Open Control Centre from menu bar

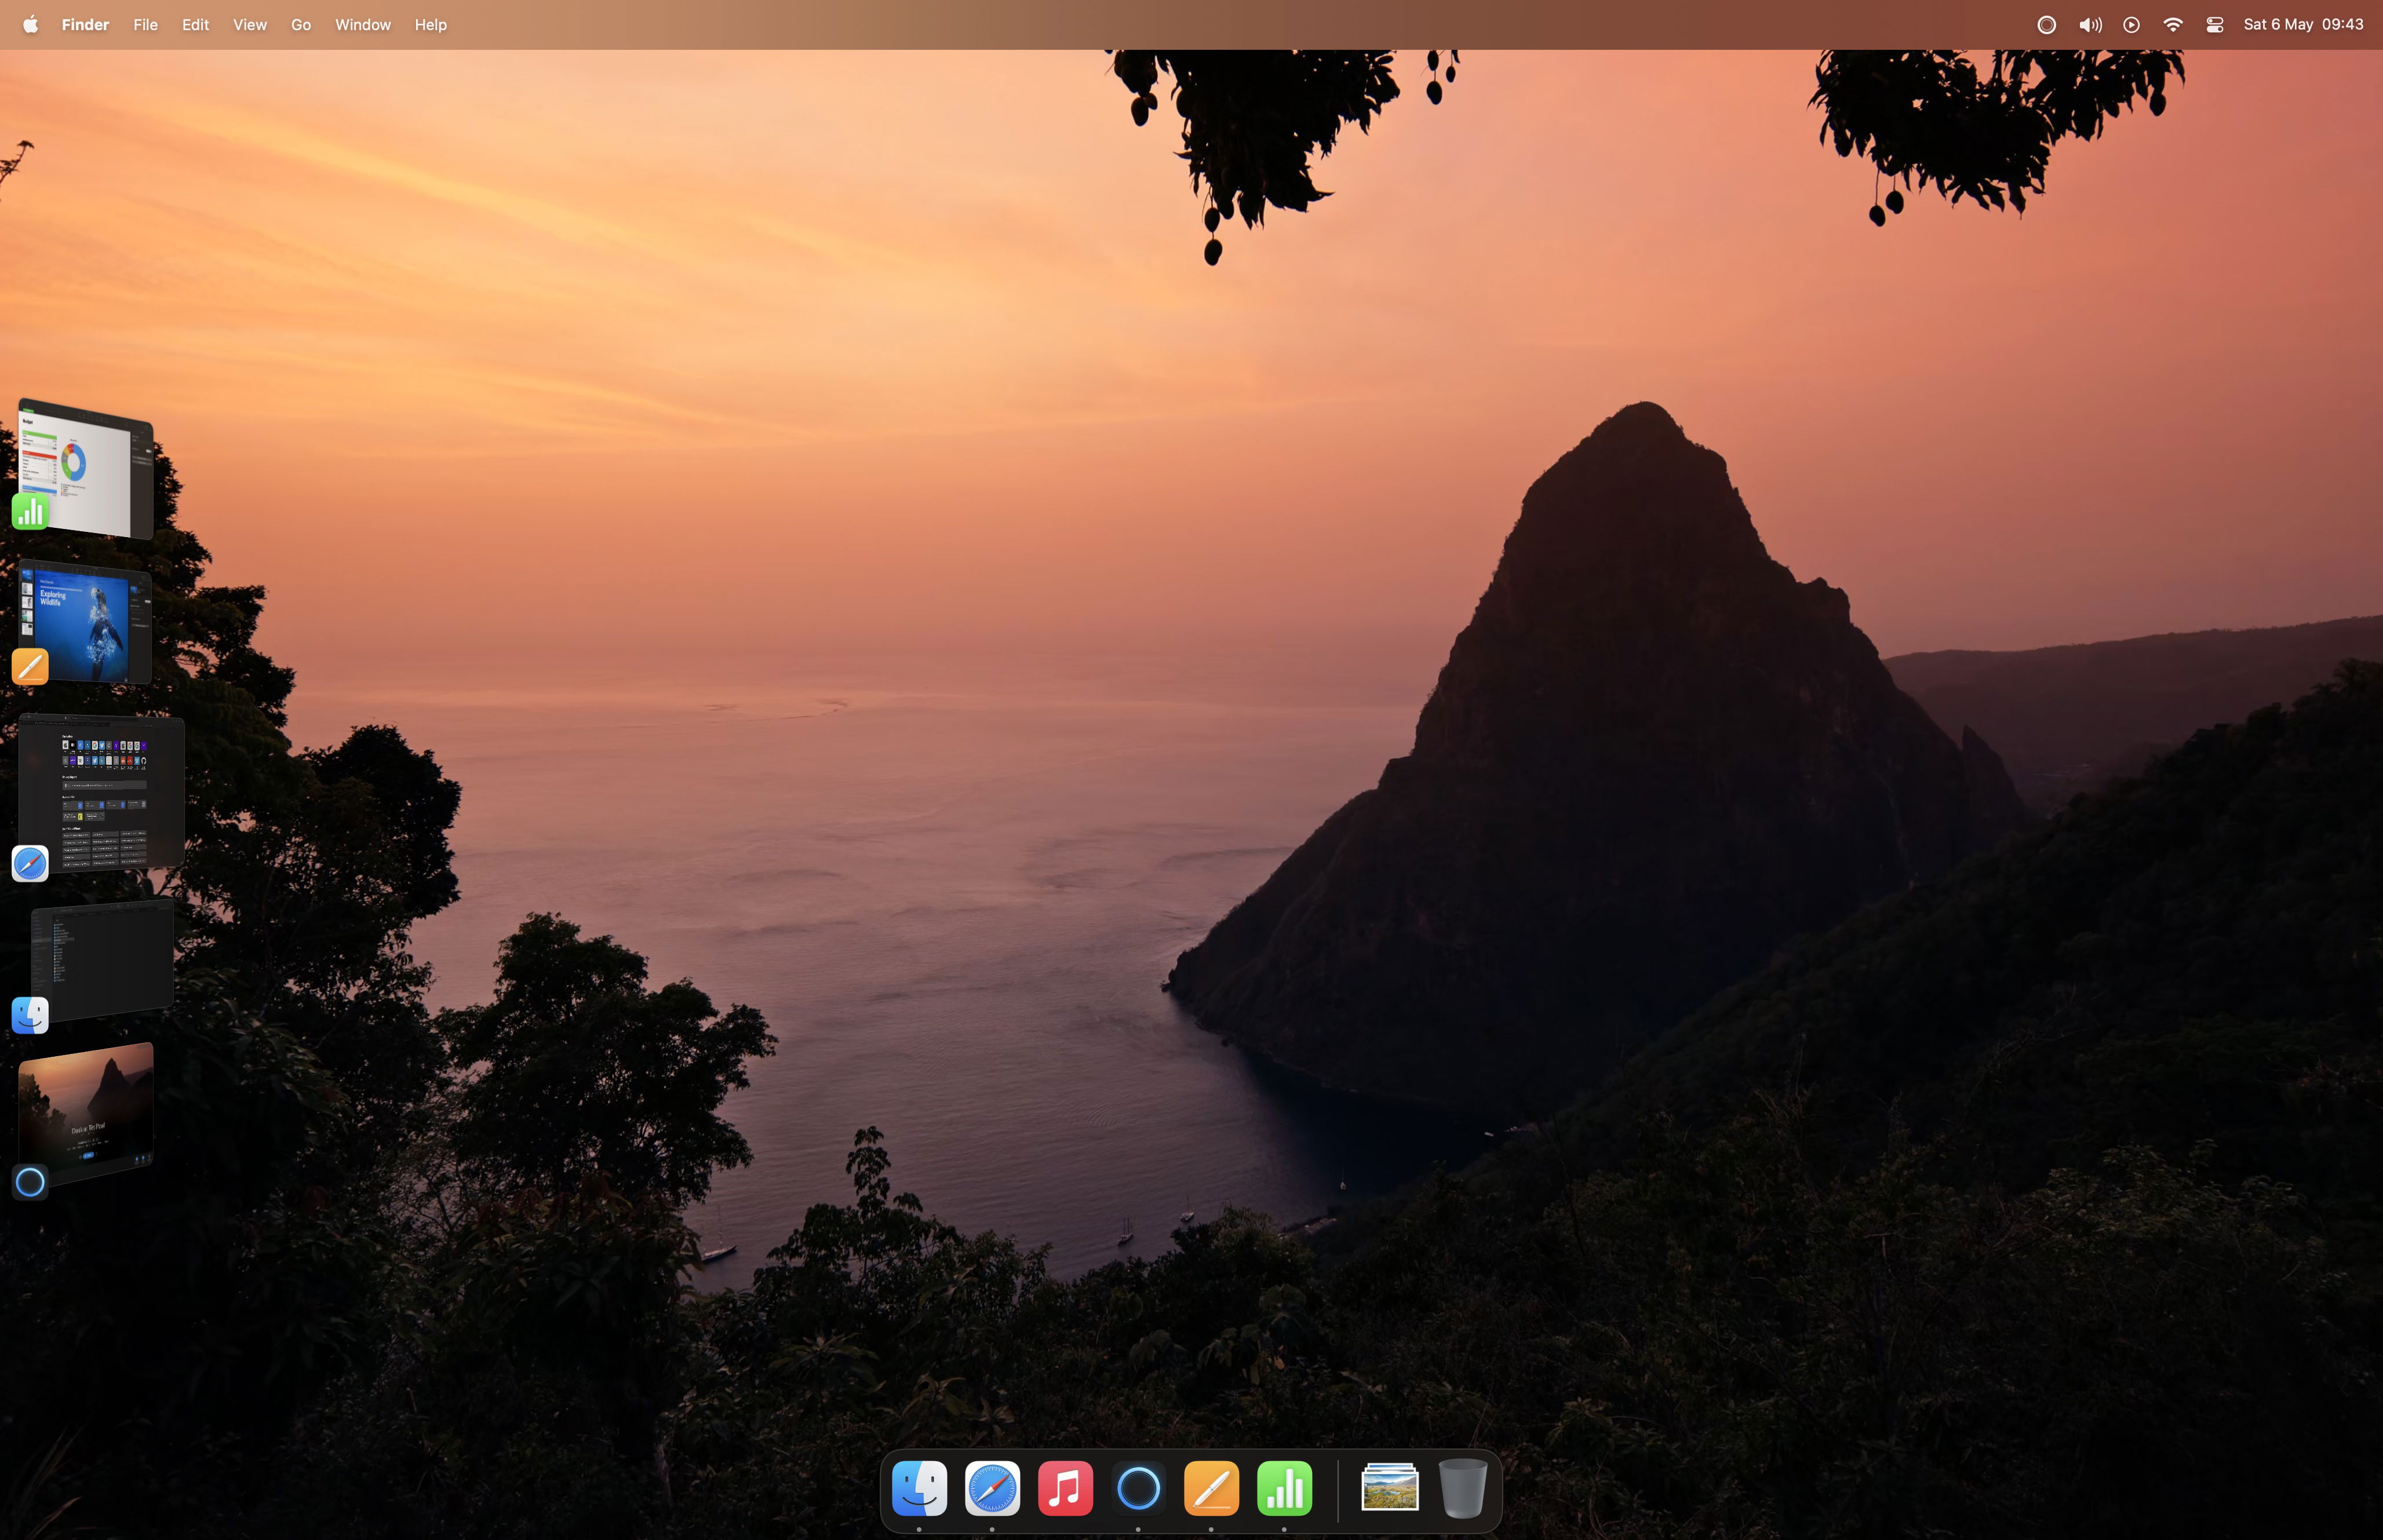coord(2214,25)
